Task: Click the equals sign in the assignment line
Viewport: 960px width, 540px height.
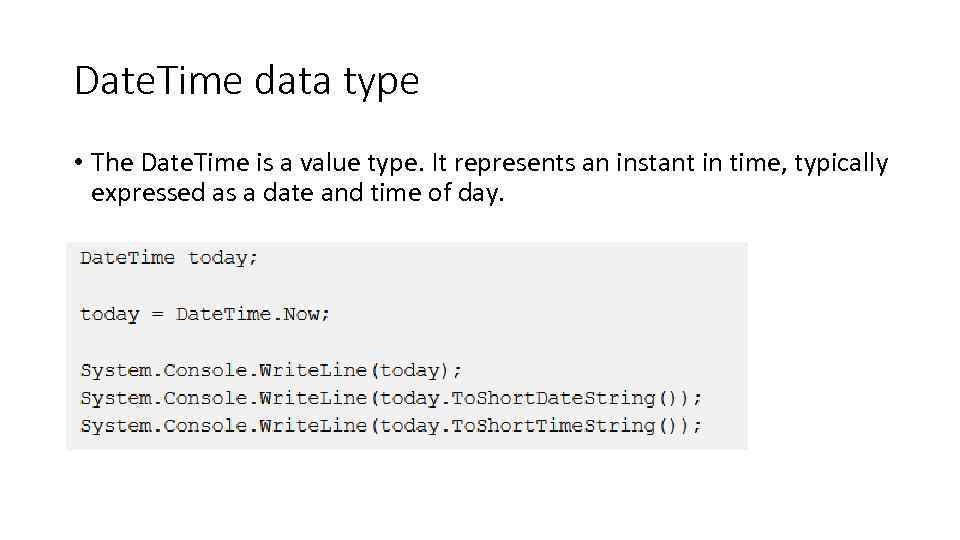Action: click(156, 314)
